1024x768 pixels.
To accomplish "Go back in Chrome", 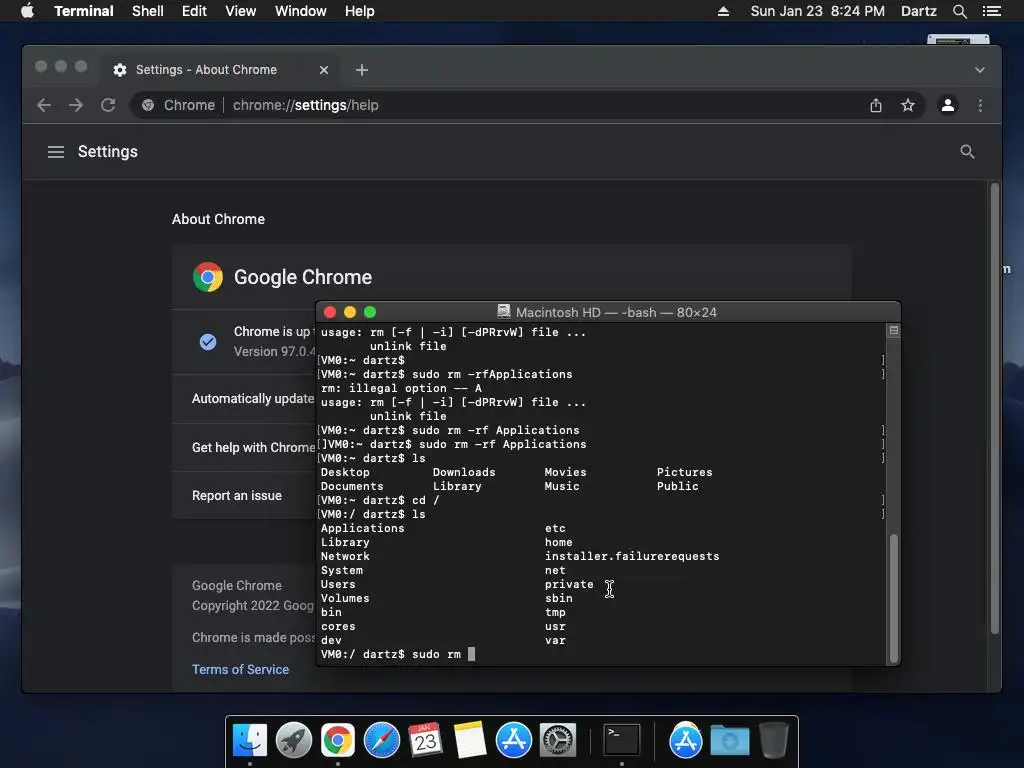I will pos(44,105).
